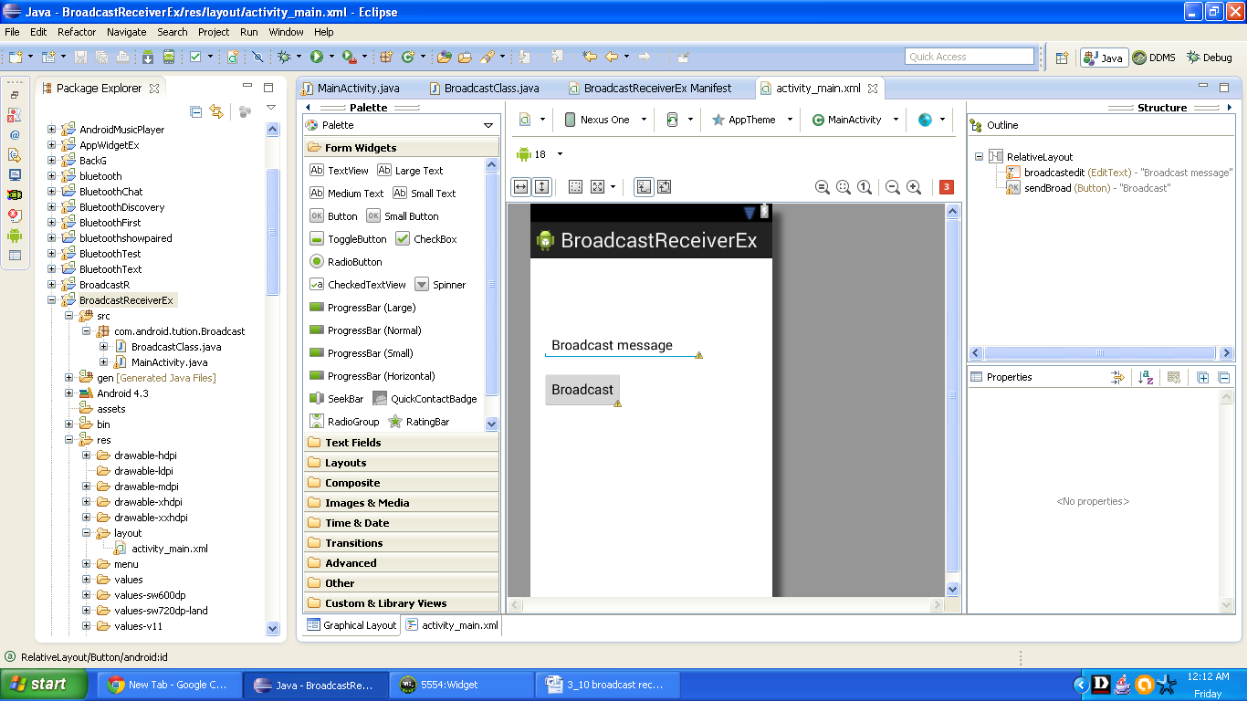Click the zoom to 100% icon
This screenshot has width=1247, height=701.
(x=864, y=187)
